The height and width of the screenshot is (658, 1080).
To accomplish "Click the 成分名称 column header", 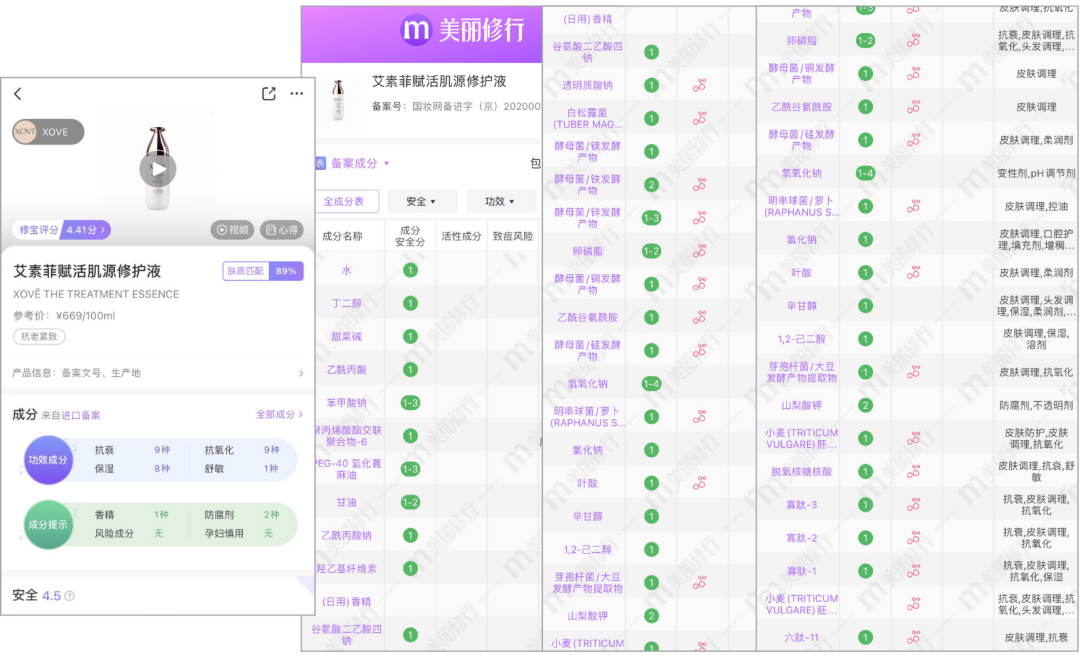I will [x=342, y=236].
